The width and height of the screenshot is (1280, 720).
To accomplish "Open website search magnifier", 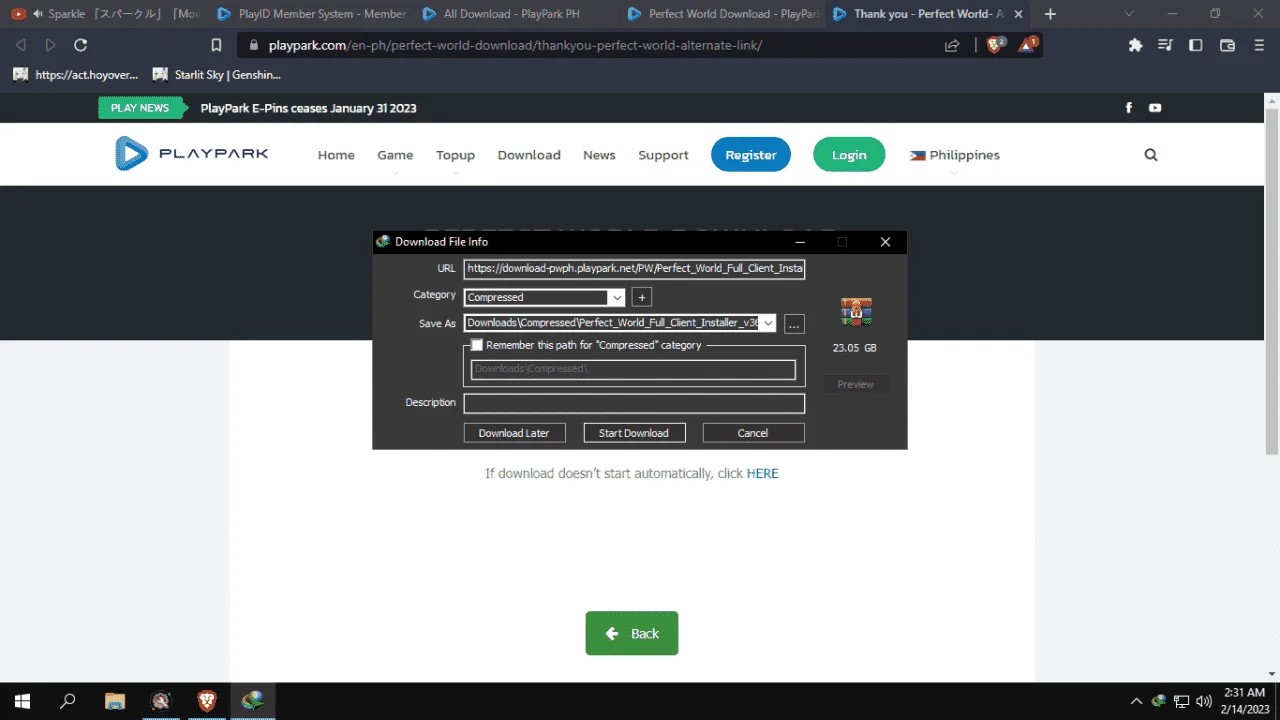I will [x=1151, y=155].
